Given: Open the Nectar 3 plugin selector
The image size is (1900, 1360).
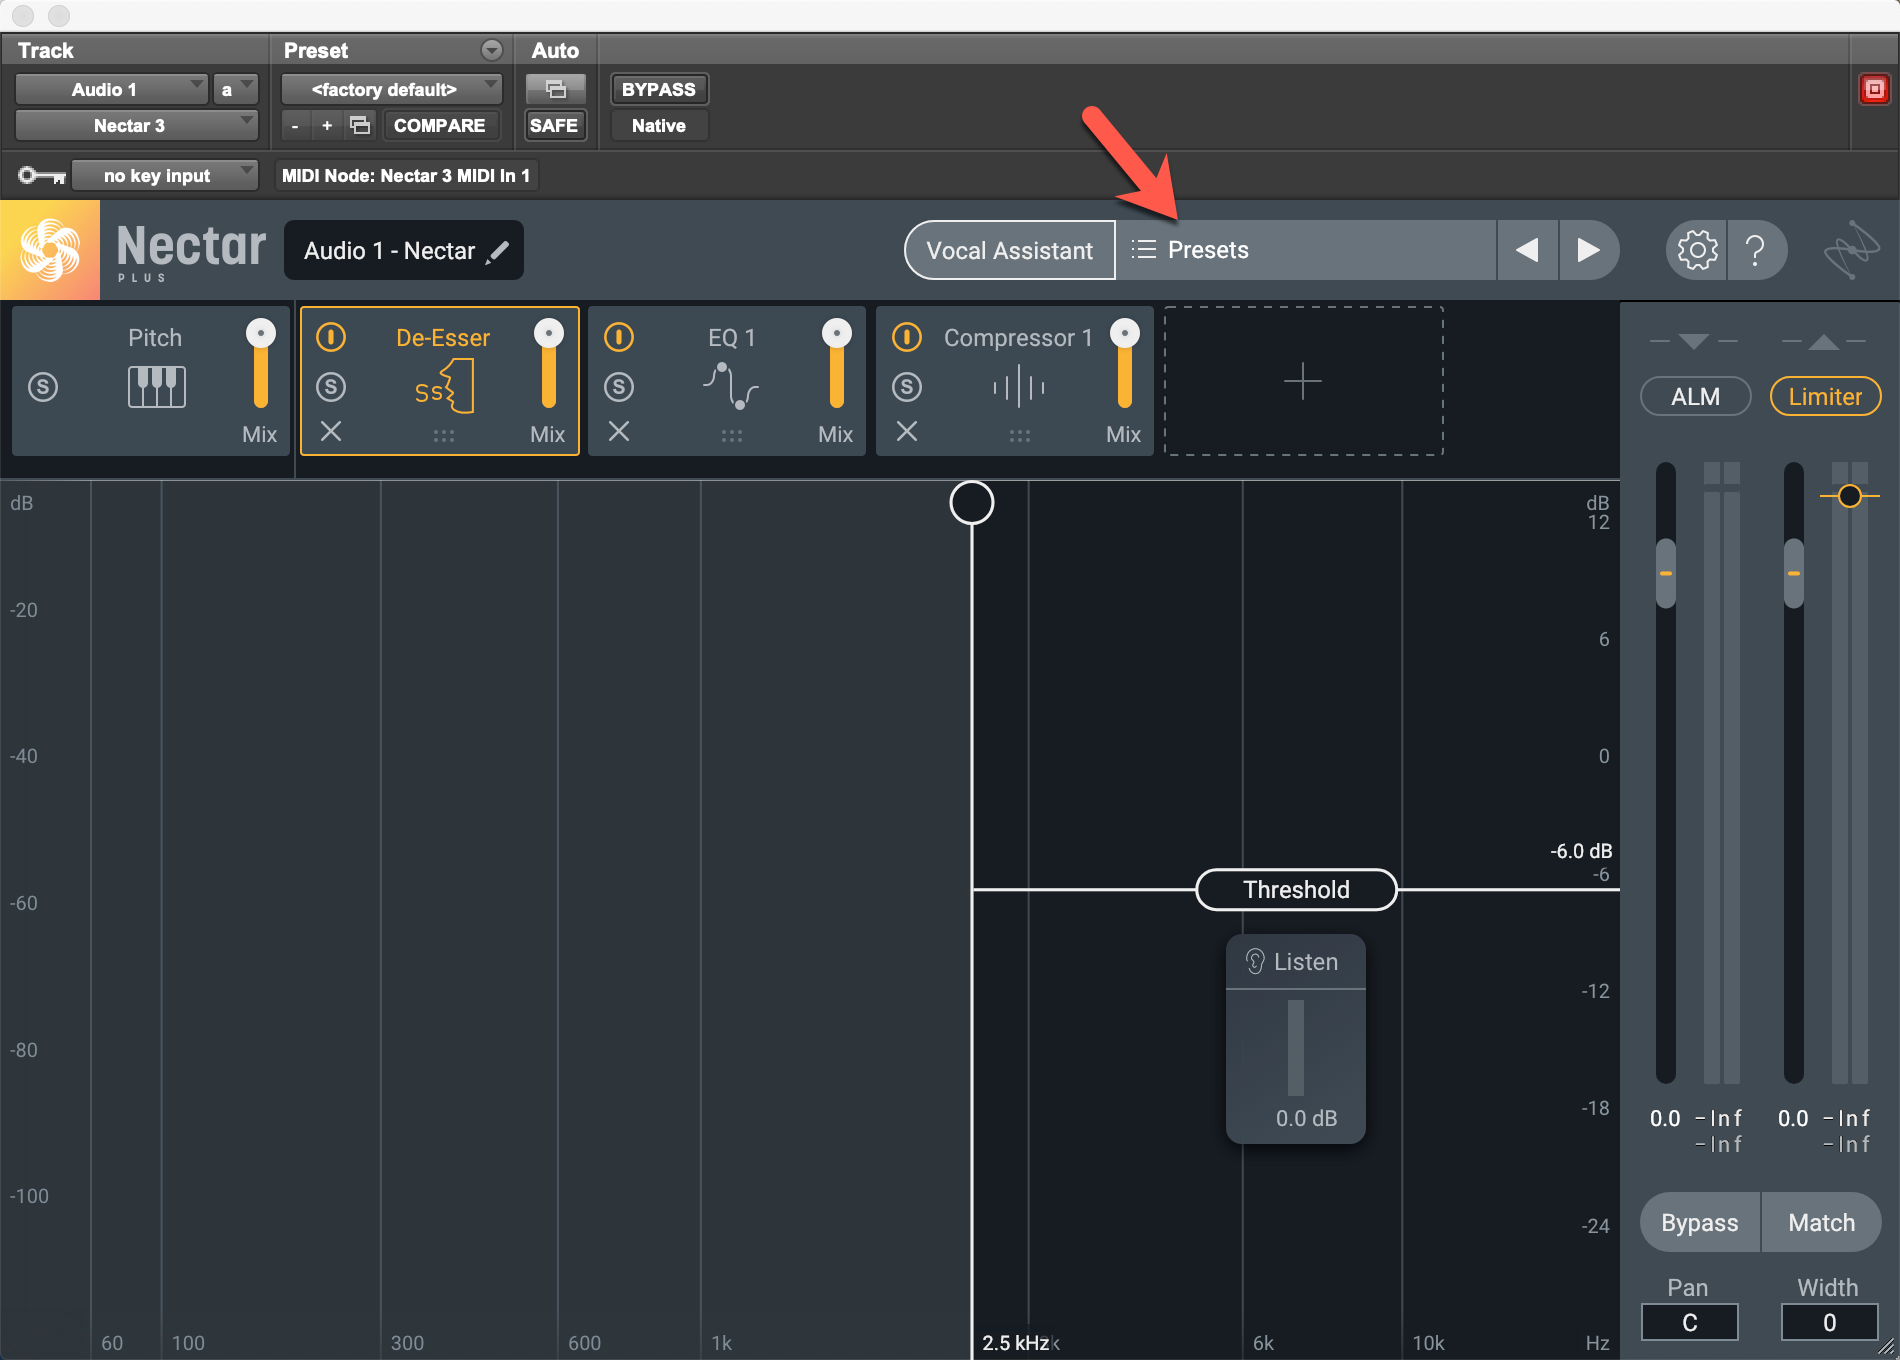Looking at the screenshot, I should pos(137,125).
